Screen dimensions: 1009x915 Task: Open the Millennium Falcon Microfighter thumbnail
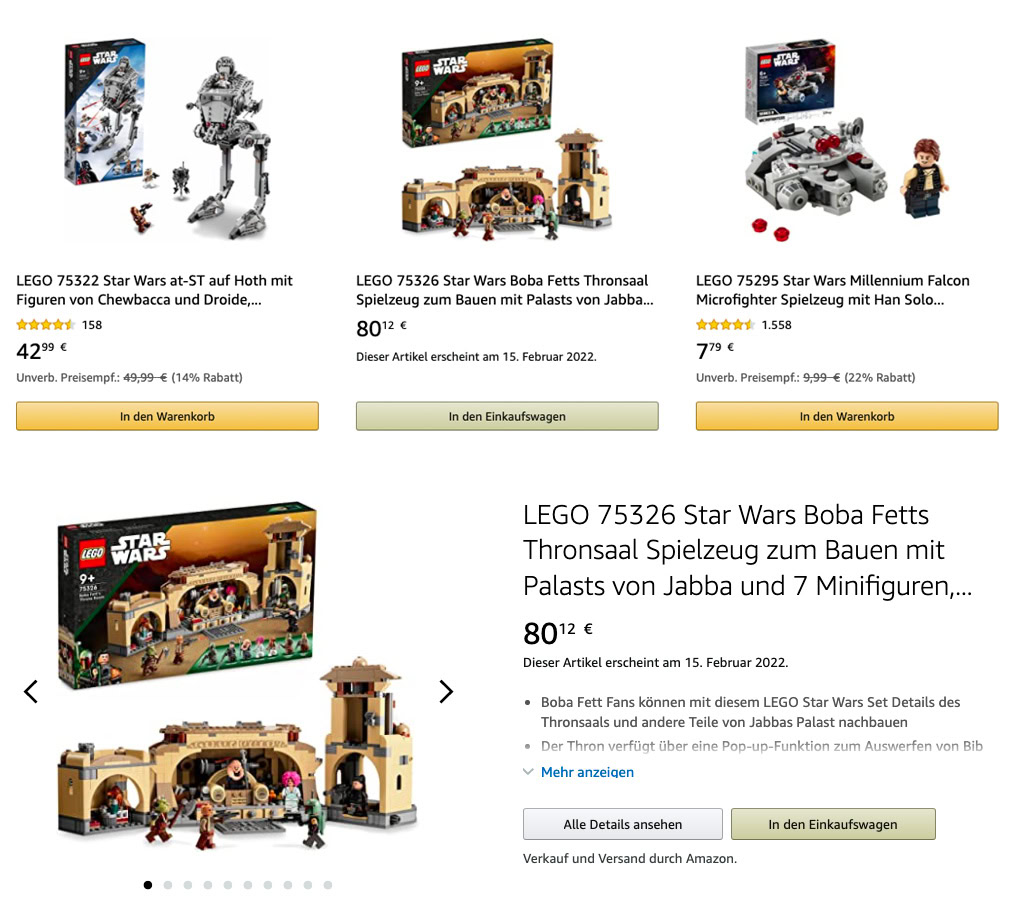[x=847, y=138]
